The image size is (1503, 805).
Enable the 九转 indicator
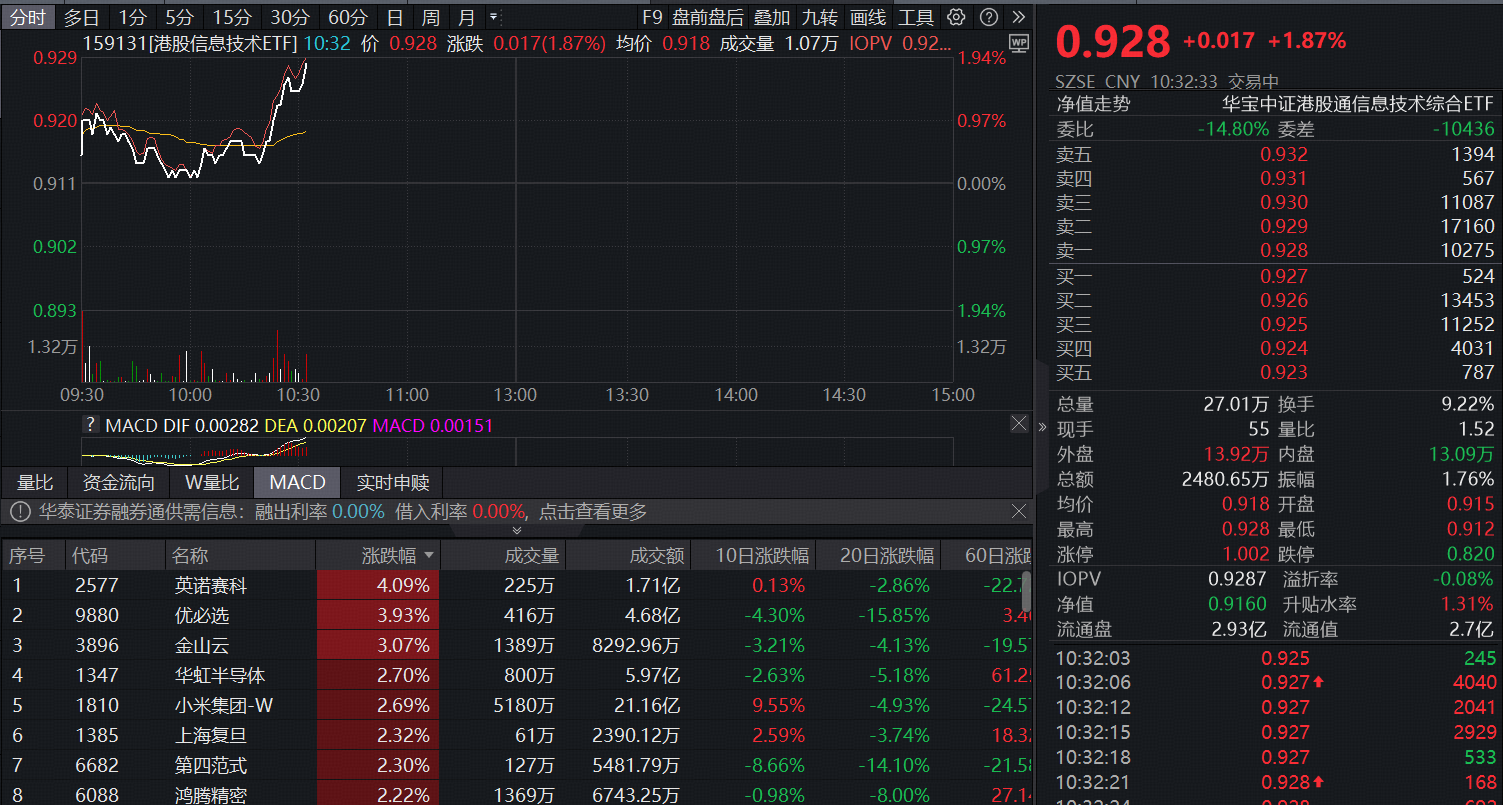819,17
